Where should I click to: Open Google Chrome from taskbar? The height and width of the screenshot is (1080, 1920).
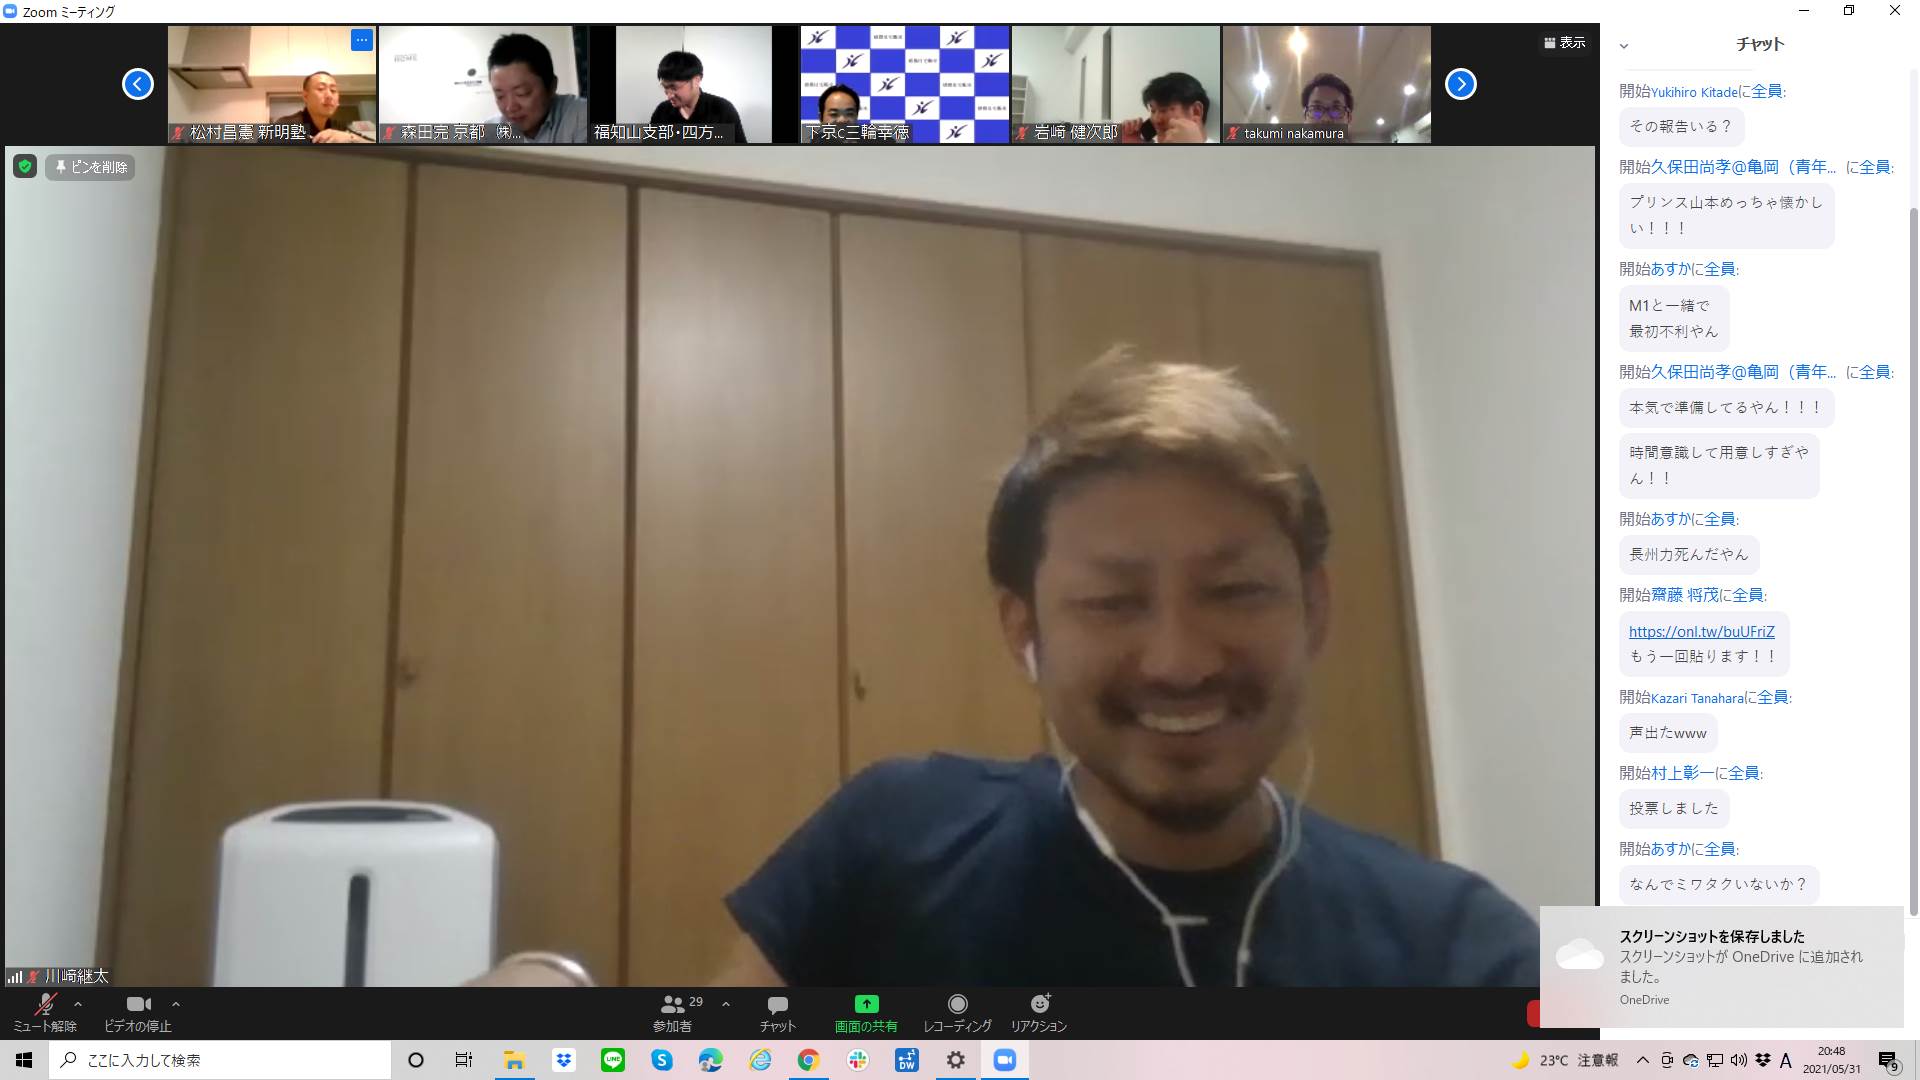tap(809, 1060)
